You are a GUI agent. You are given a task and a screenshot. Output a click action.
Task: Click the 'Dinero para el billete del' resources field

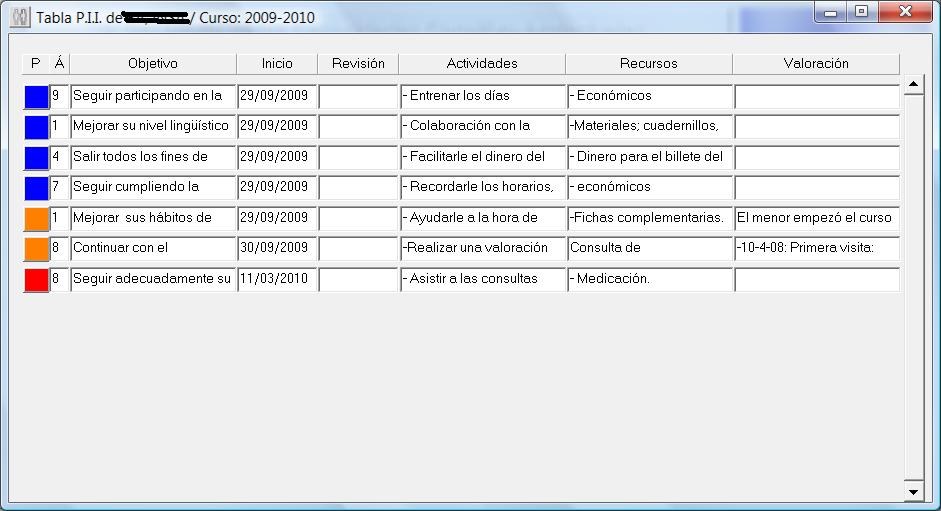[649, 158]
